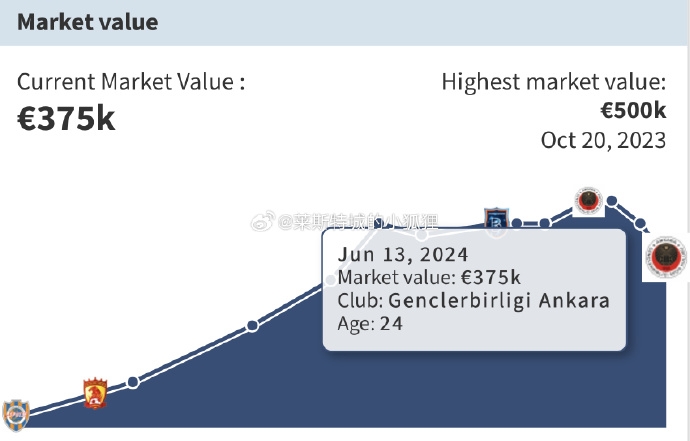Click the current market value €375k figure

(x=66, y=119)
